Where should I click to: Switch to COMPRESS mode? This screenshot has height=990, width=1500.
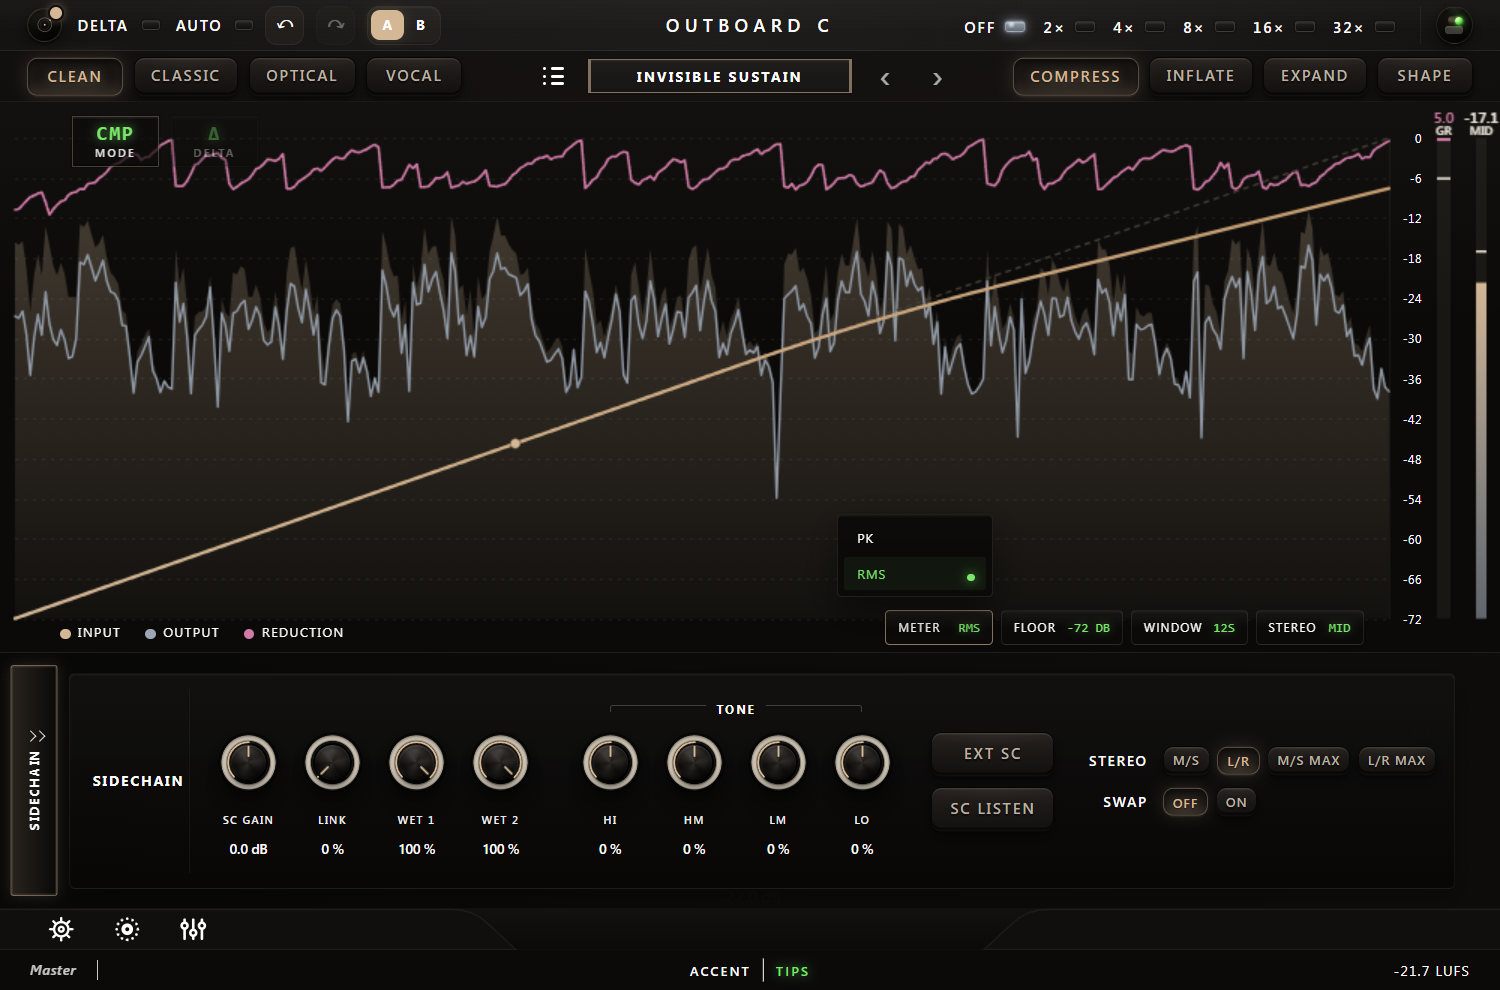pos(1075,76)
